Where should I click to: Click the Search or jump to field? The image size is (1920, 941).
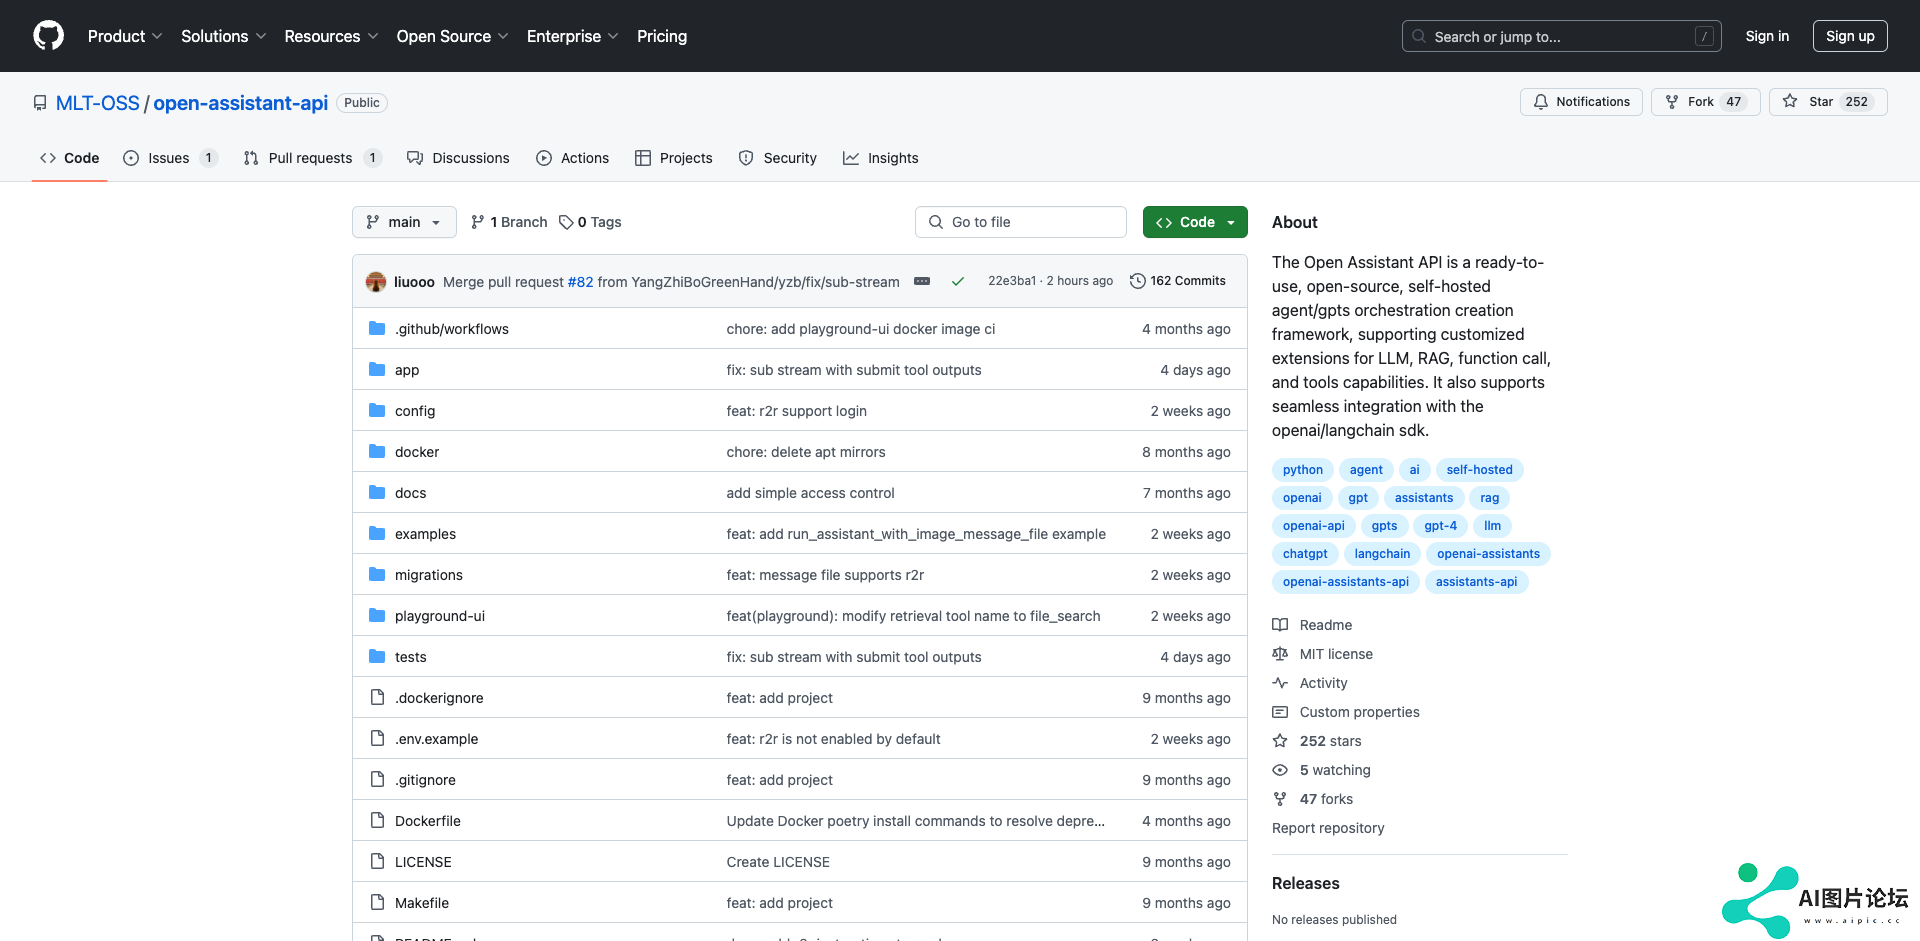[x=1562, y=36]
